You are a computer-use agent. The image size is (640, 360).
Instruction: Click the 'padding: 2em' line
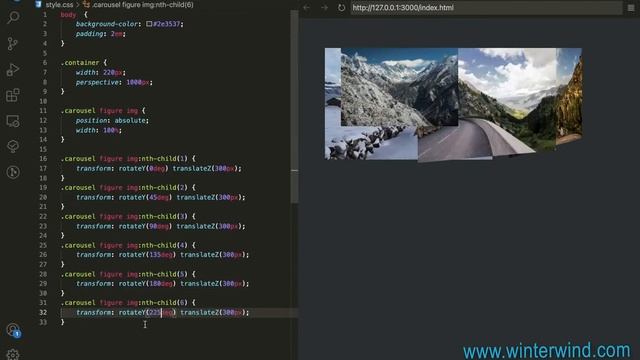click(100, 34)
